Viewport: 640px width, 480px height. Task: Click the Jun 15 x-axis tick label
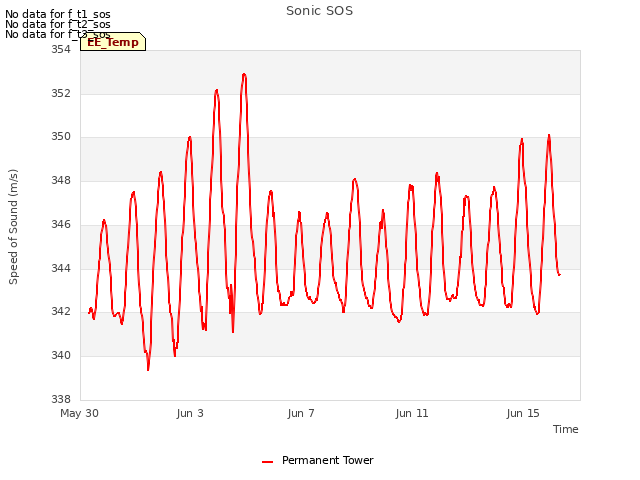click(x=523, y=413)
